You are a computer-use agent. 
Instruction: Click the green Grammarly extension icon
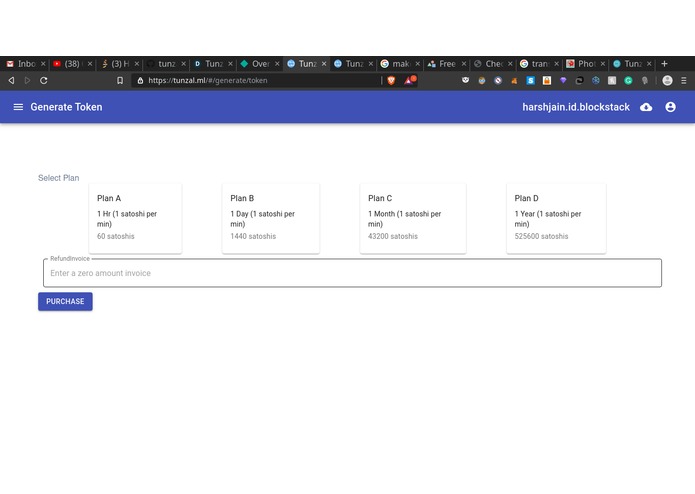pyautogui.click(x=628, y=80)
